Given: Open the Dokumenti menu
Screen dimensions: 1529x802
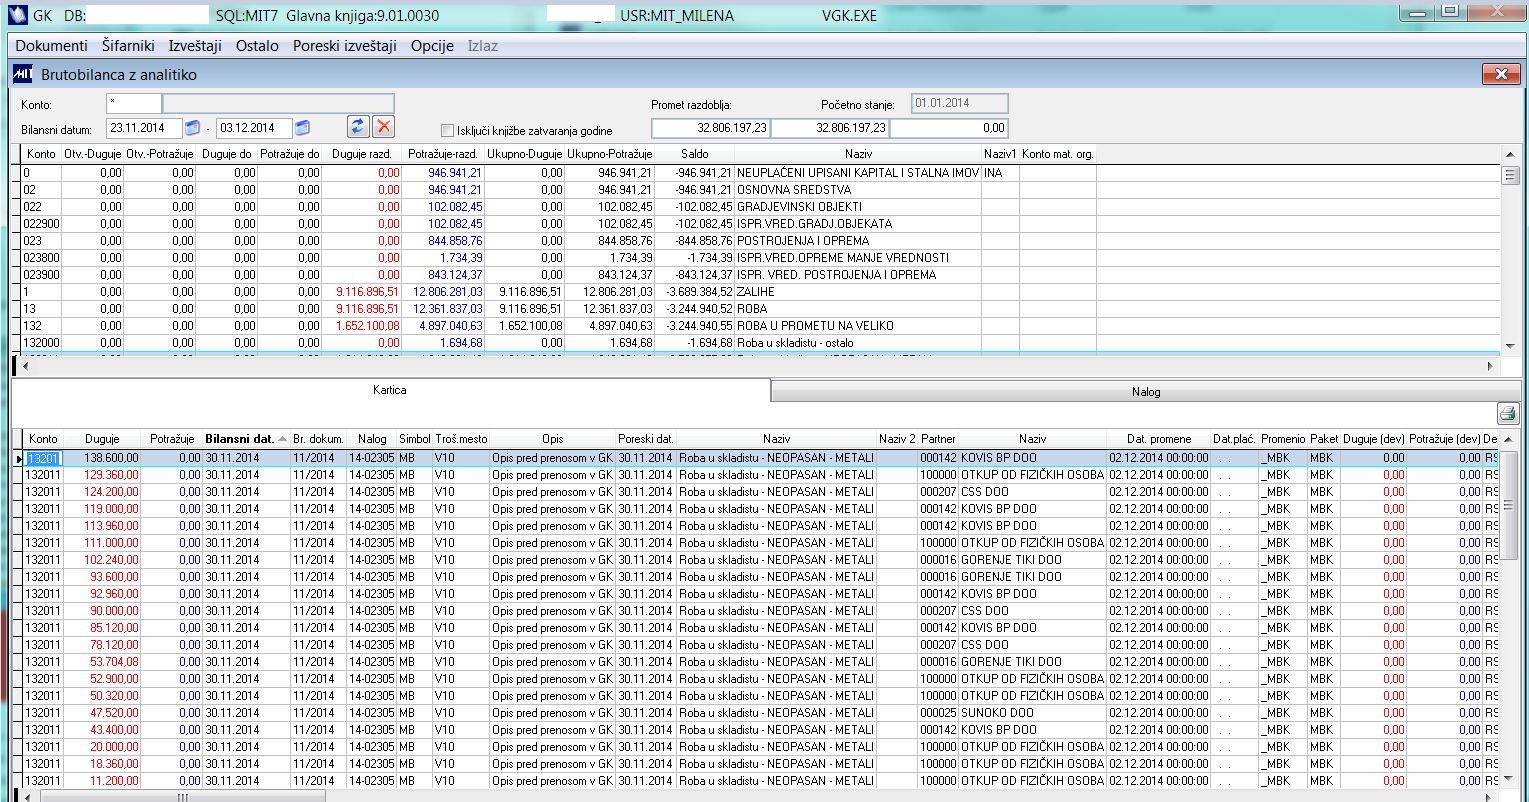Looking at the screenshot, I should tap(52, 46).
